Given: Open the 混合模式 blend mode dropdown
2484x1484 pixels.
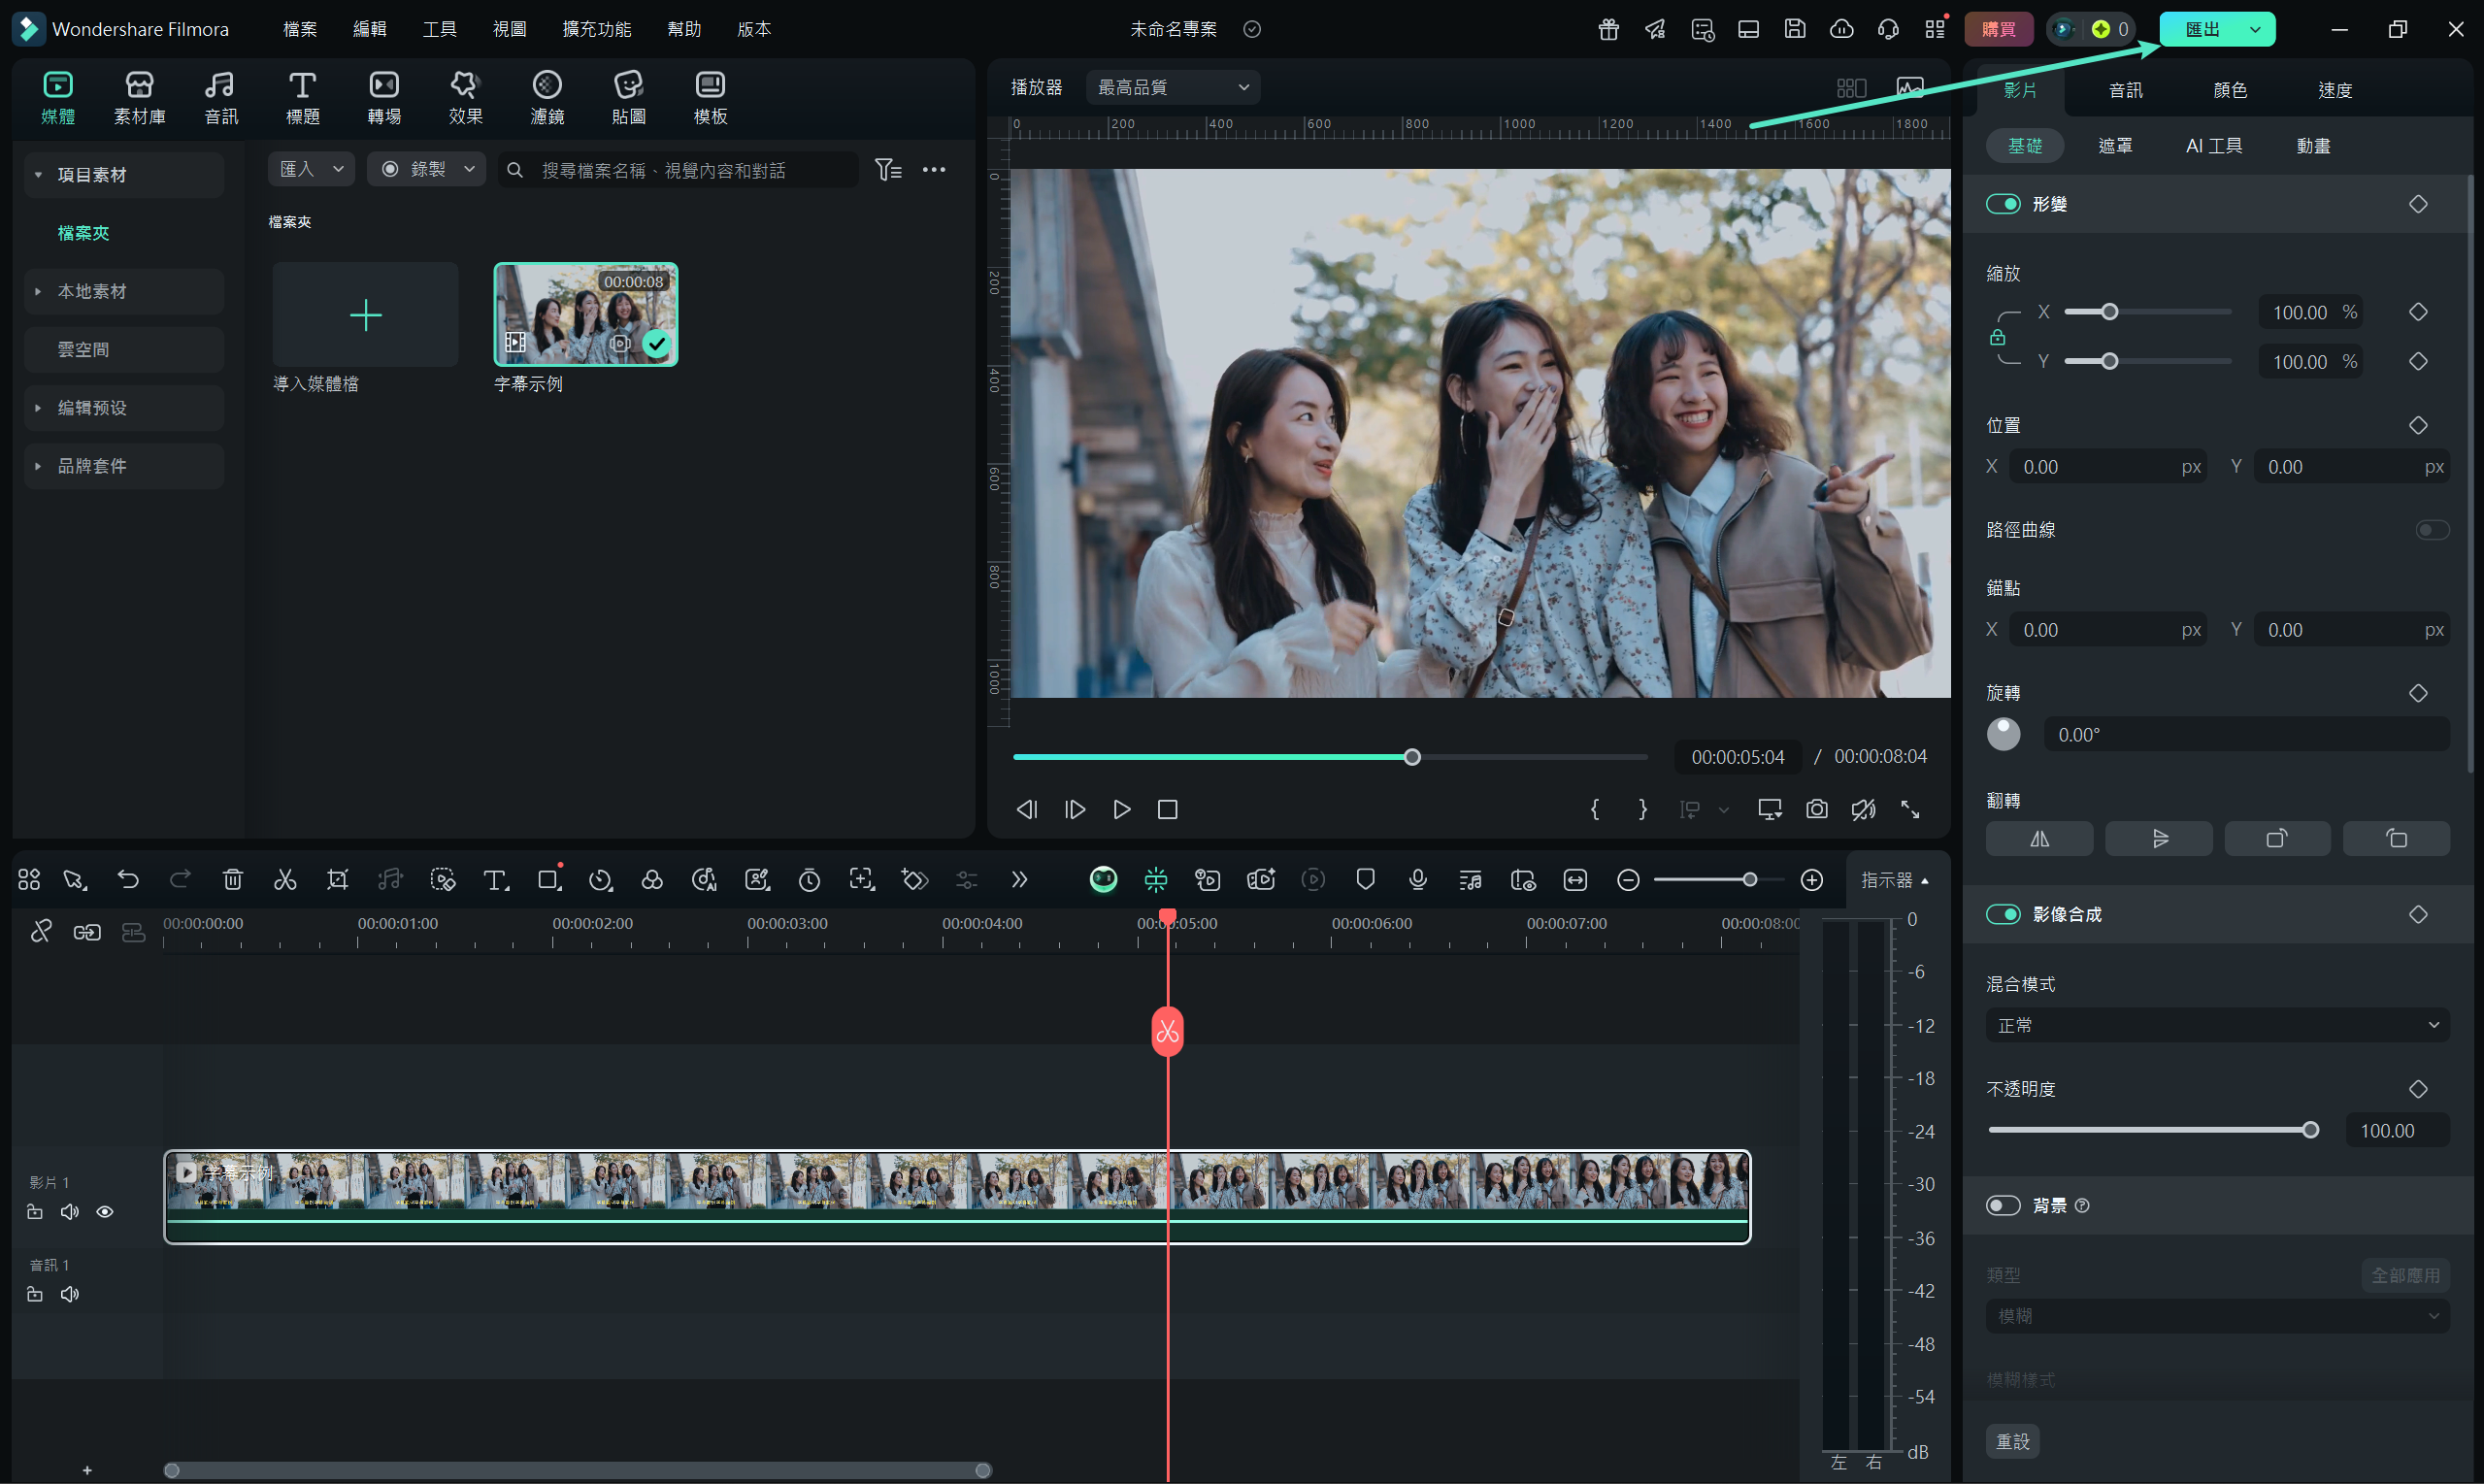Looking at the screenshot, I should 2216,1025.
